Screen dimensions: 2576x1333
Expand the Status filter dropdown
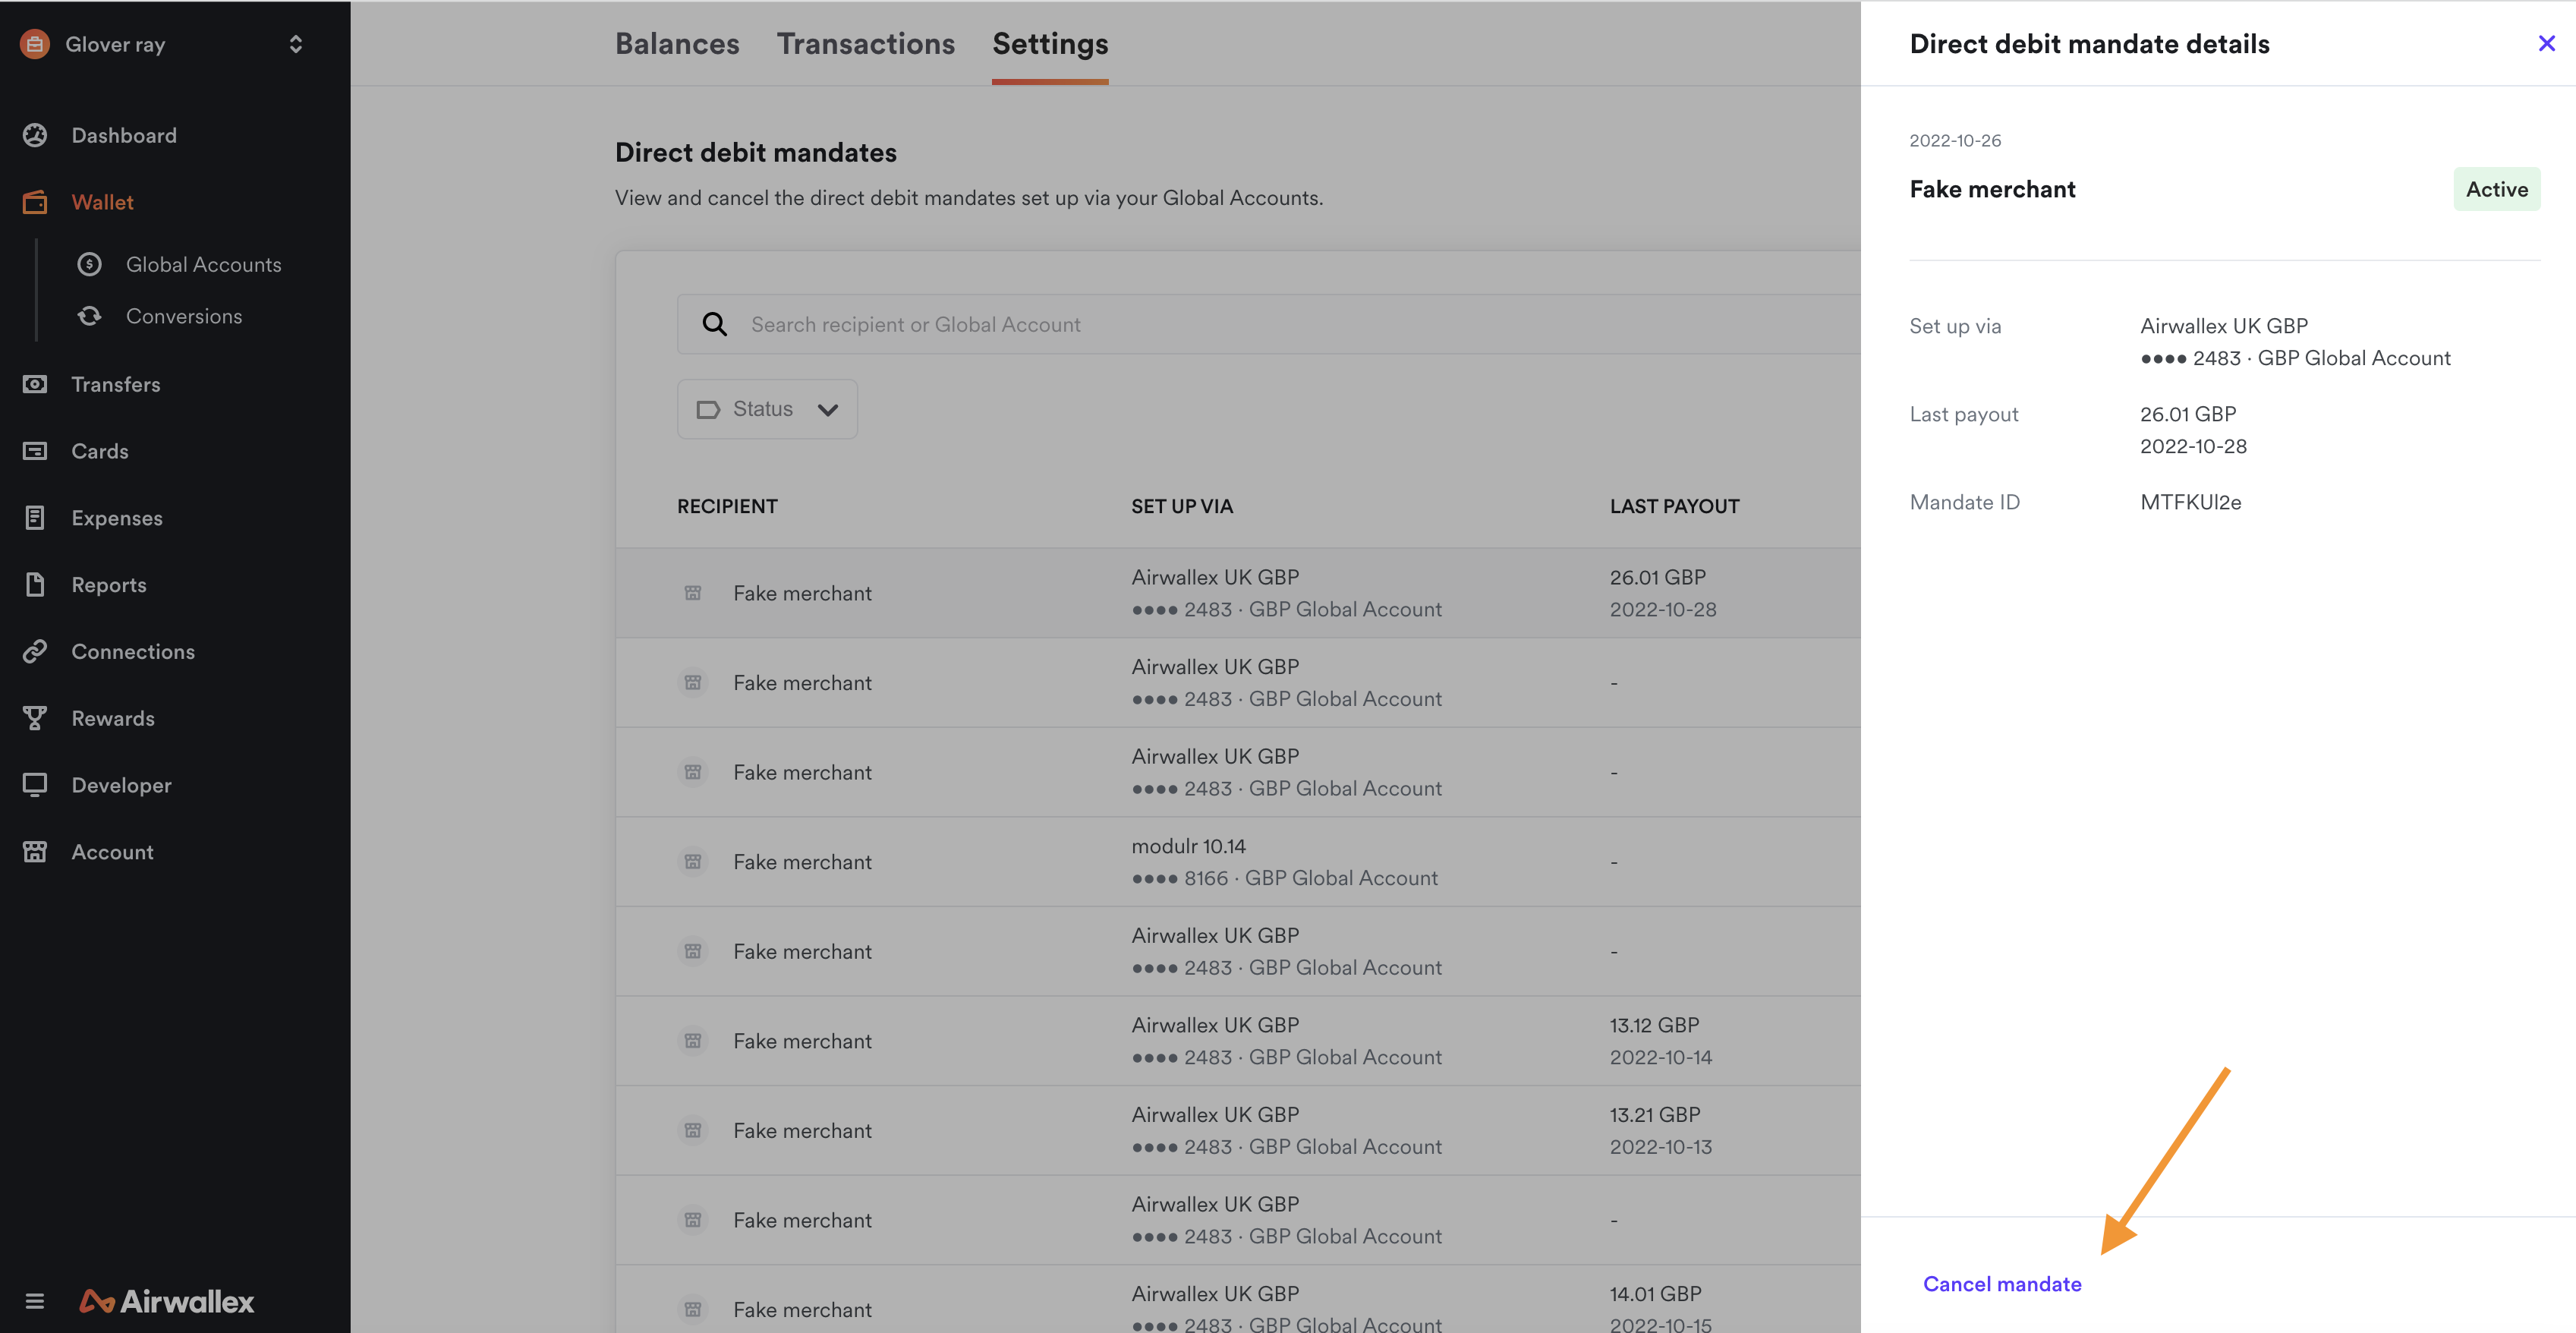[767, 408]
